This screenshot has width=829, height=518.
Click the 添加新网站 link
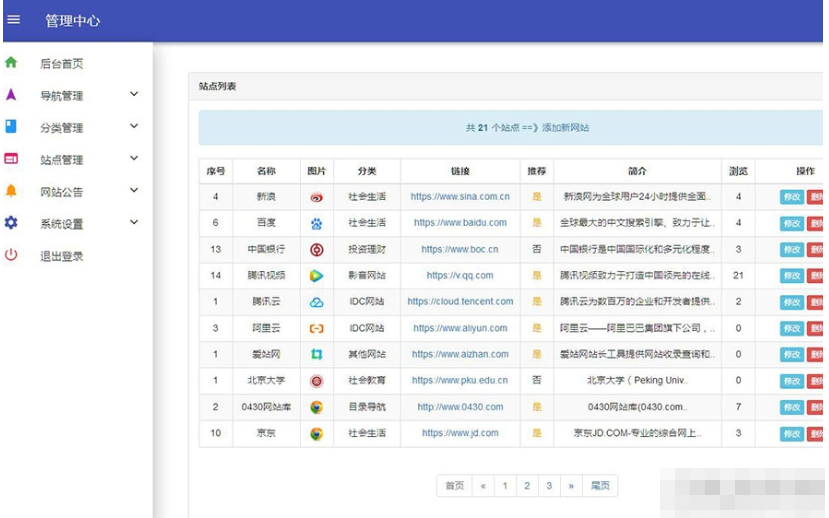[565, 127]
